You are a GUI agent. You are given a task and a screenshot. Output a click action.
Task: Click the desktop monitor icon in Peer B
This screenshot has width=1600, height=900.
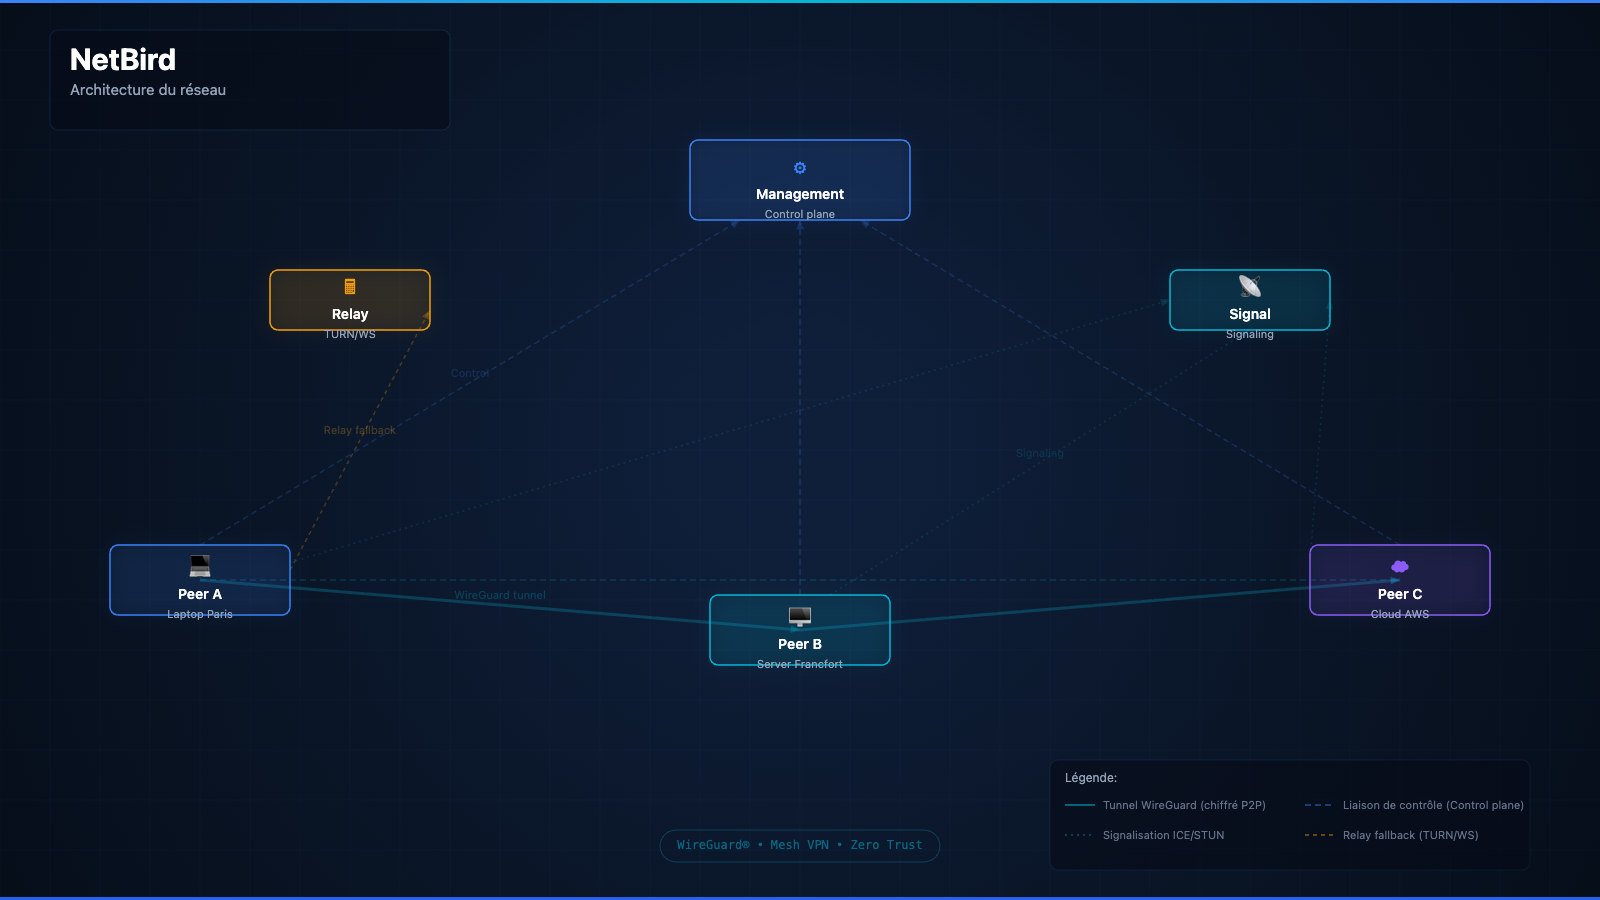(x=800, y=616)
